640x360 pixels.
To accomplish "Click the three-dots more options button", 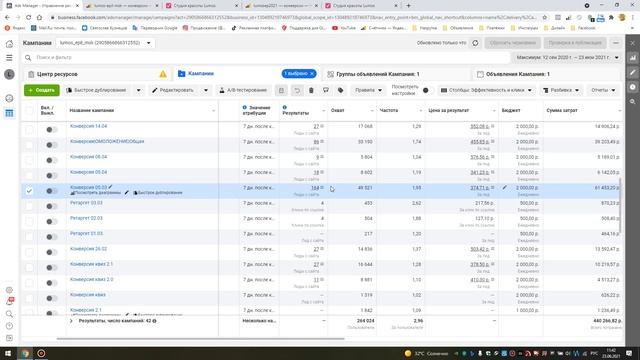I will (x=616, y=43).
